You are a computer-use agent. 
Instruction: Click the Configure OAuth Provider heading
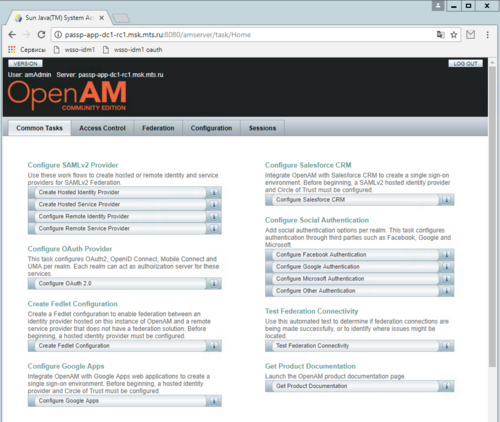pos(70,249)
